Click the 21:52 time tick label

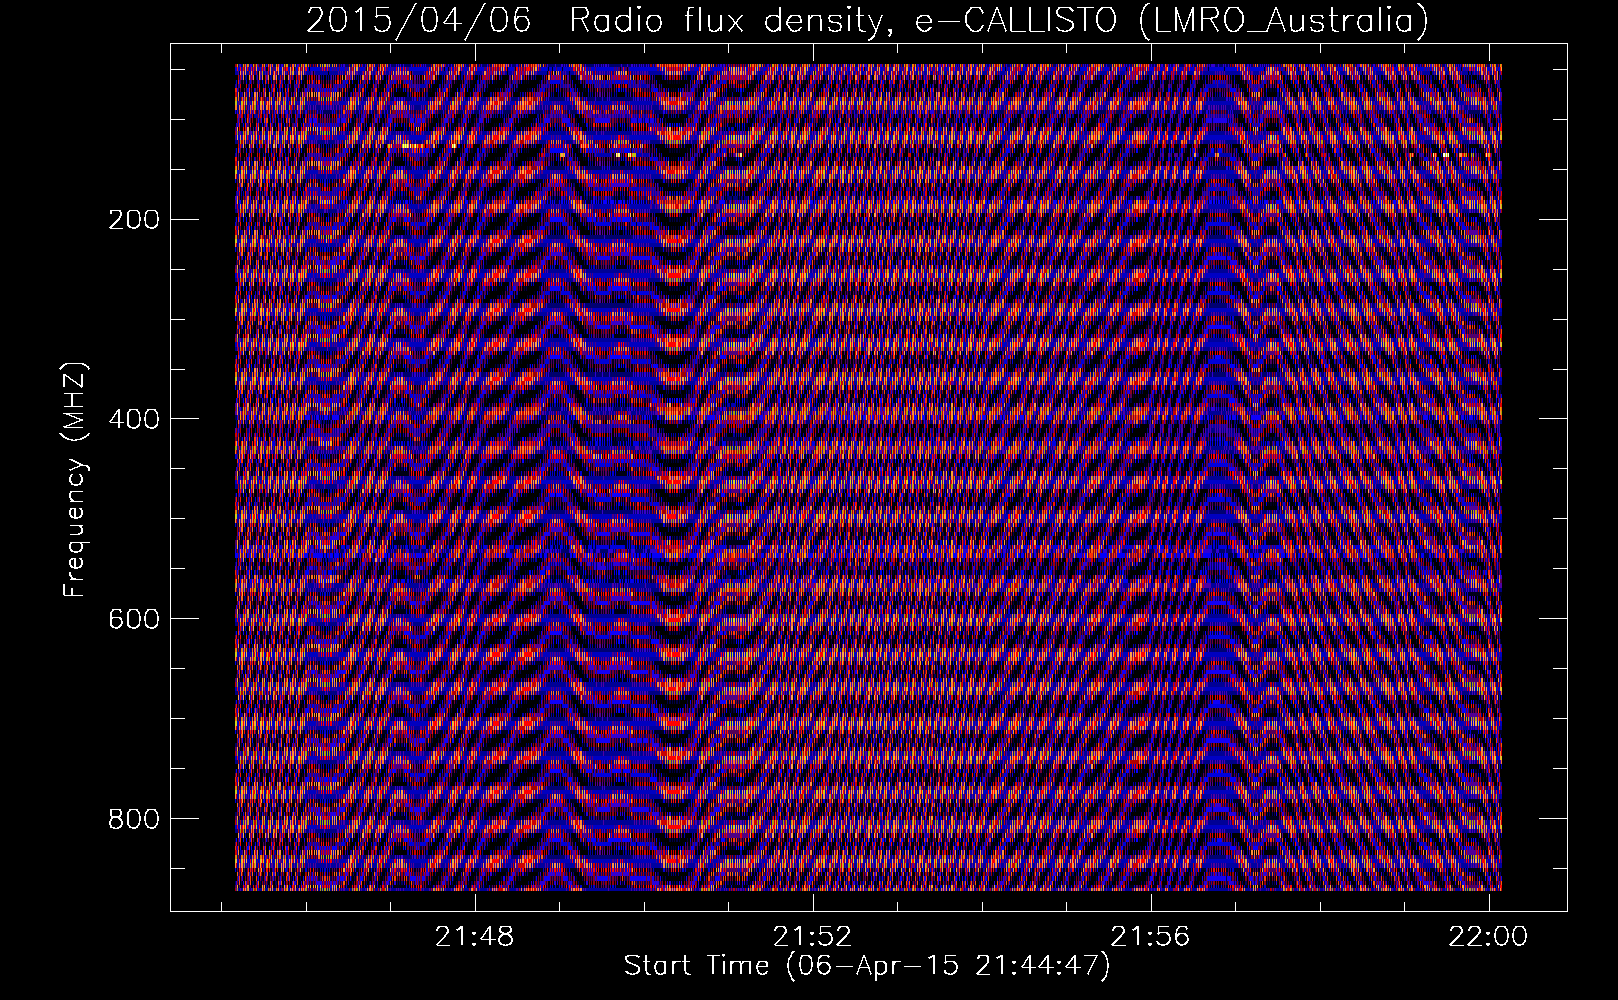click(x=814, y=937)
